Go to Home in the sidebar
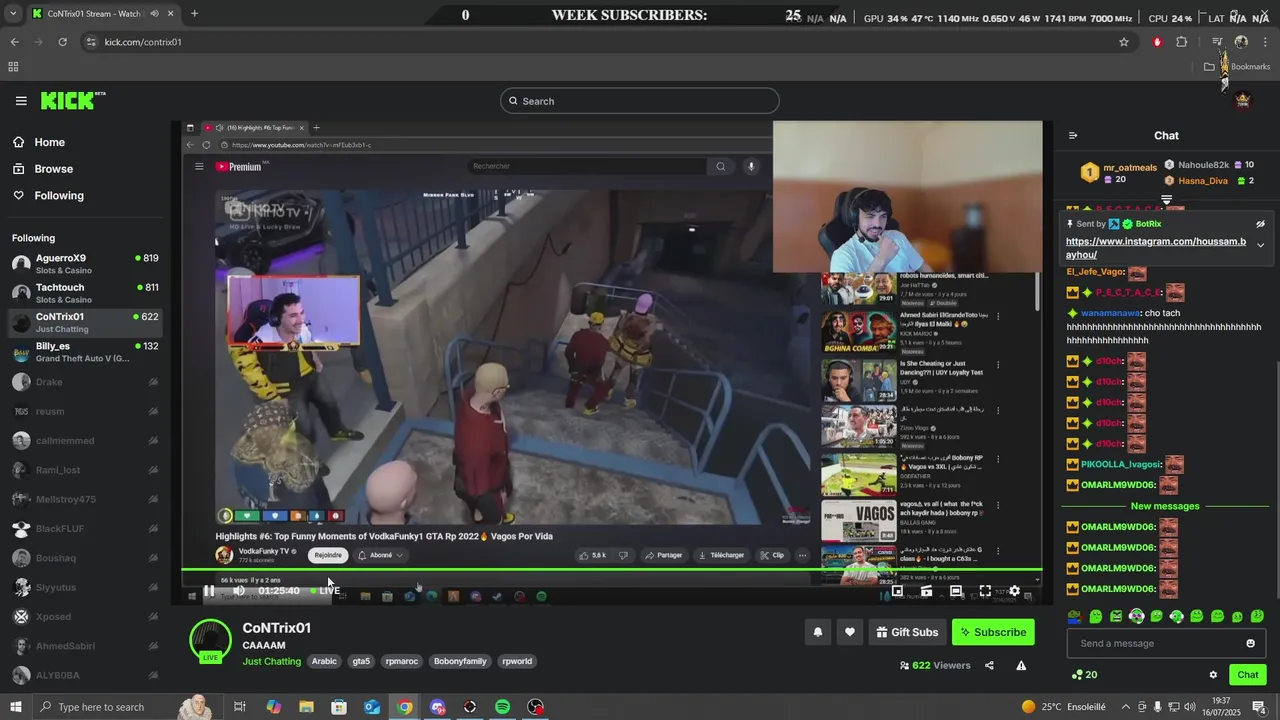The image size is (1280, 720). coord(49,142)
